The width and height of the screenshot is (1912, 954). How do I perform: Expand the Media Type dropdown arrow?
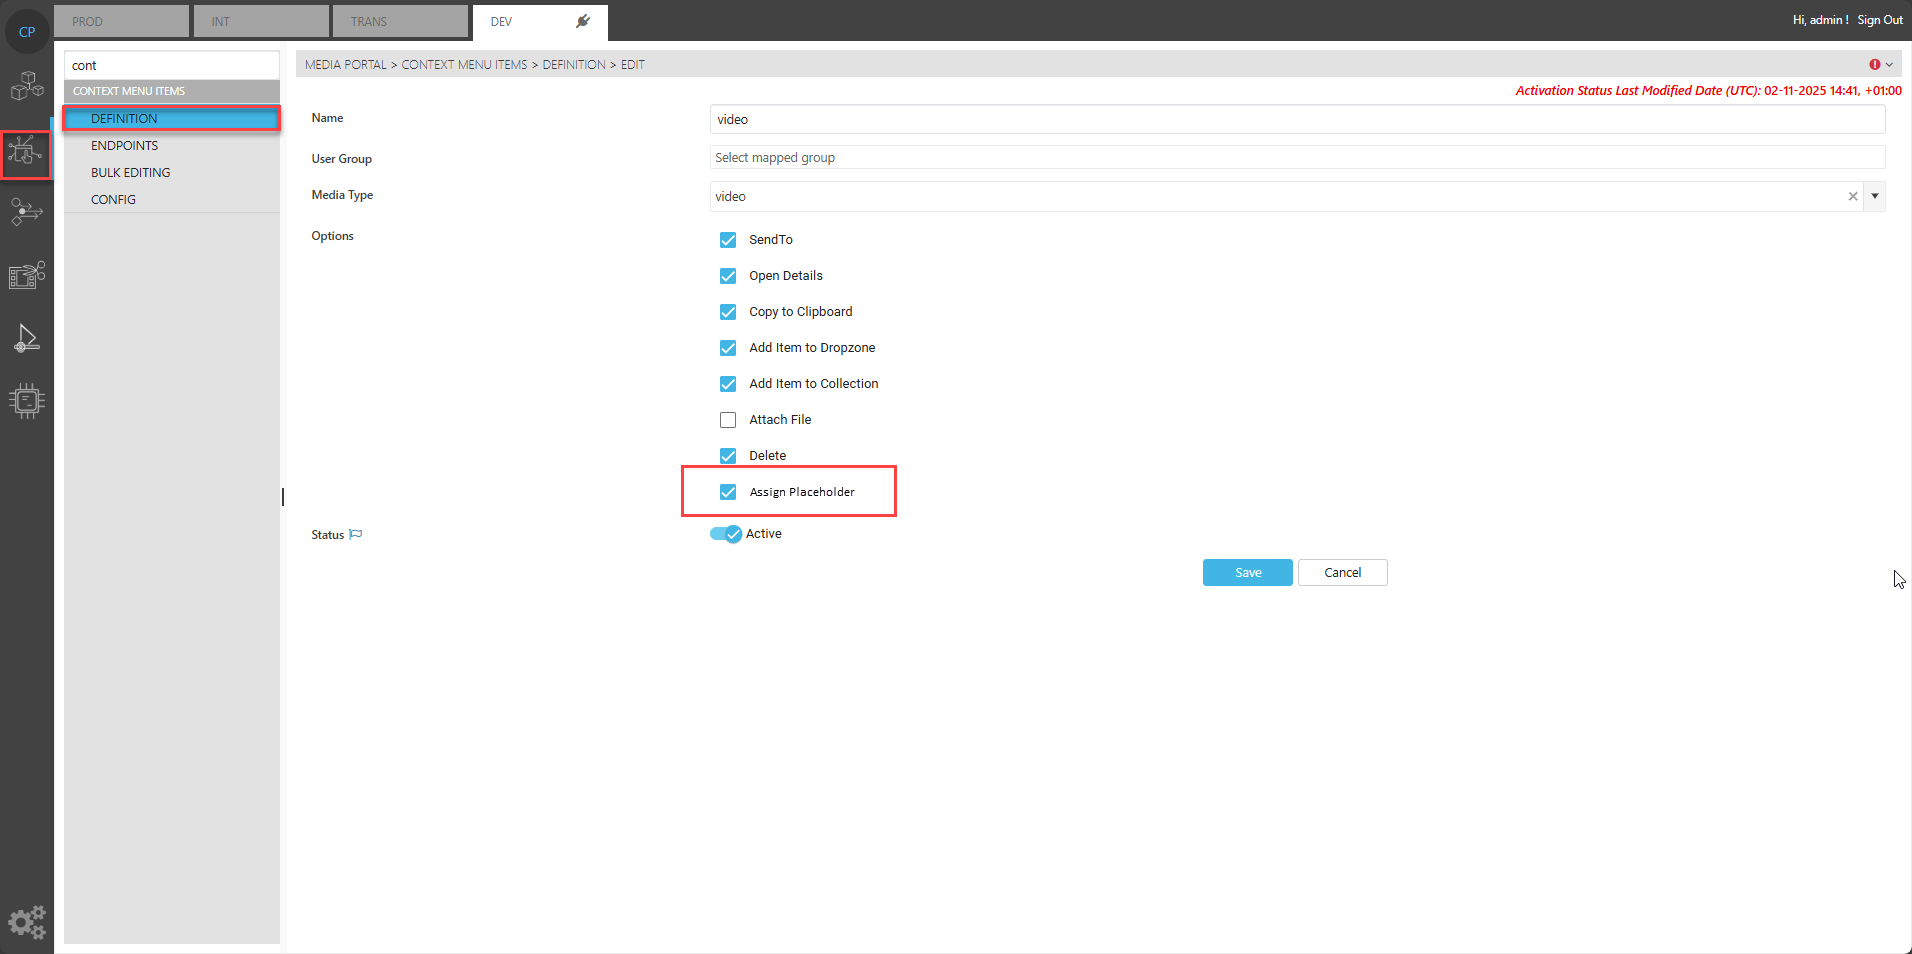click(x=1875, y=197)
